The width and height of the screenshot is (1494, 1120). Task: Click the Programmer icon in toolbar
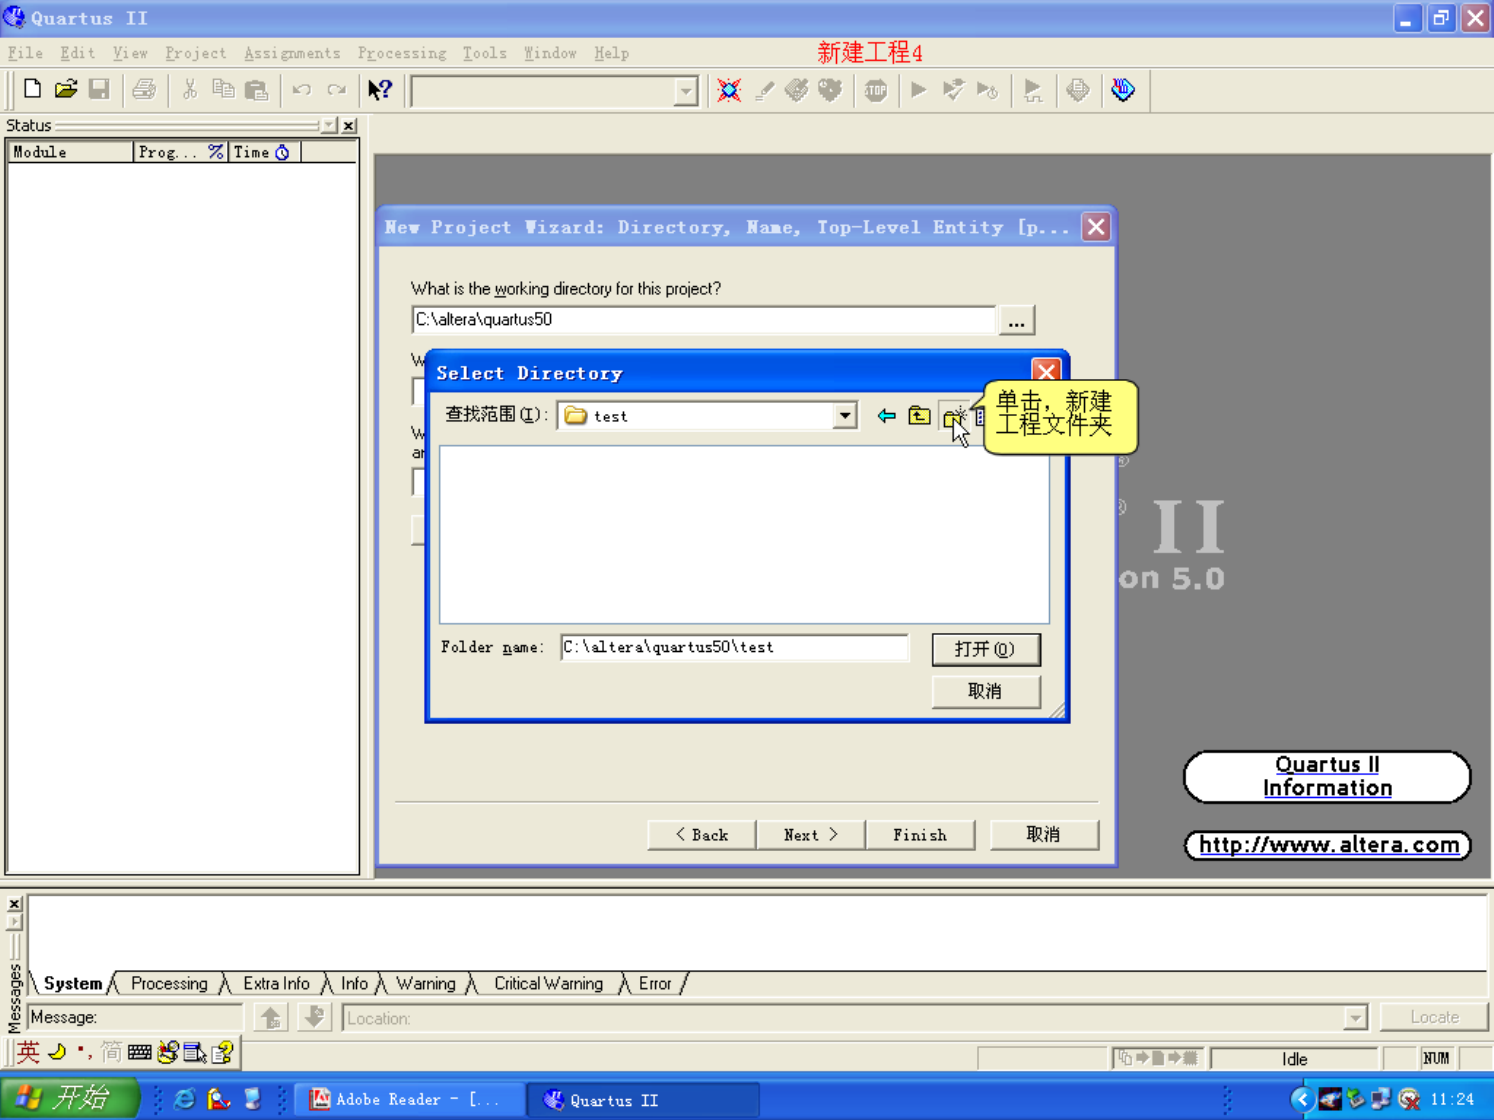[1123, 90]
